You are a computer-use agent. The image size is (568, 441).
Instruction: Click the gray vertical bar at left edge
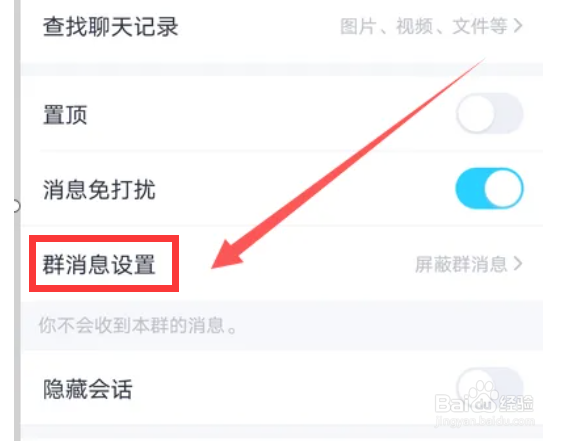point(17,220)
